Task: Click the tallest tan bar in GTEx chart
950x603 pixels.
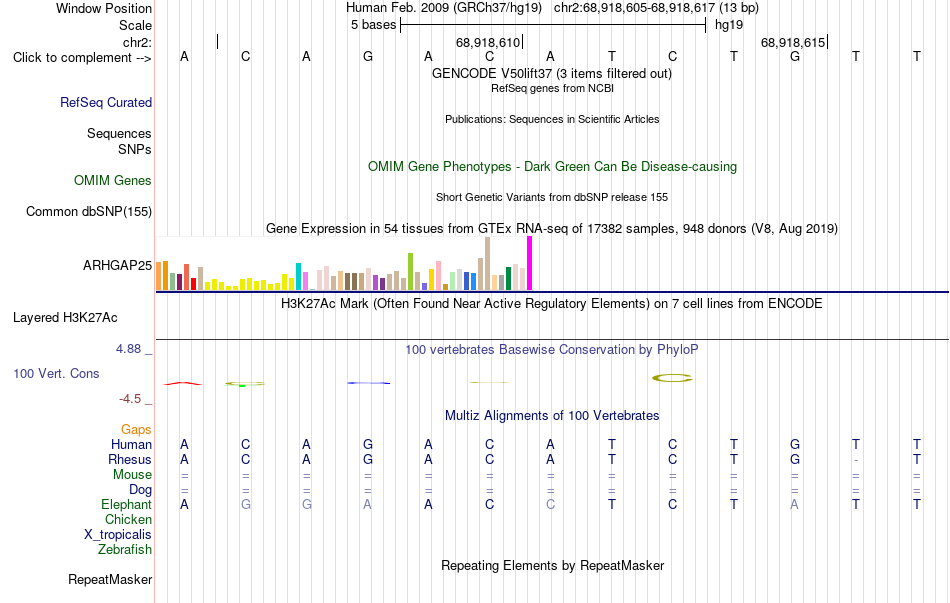Action: (488, 264)
